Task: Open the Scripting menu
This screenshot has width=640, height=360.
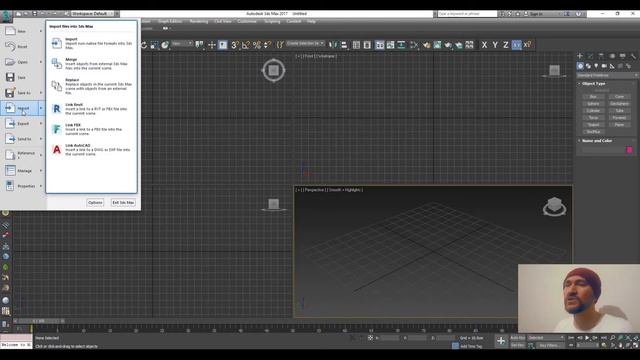Action: pos(272,21)
